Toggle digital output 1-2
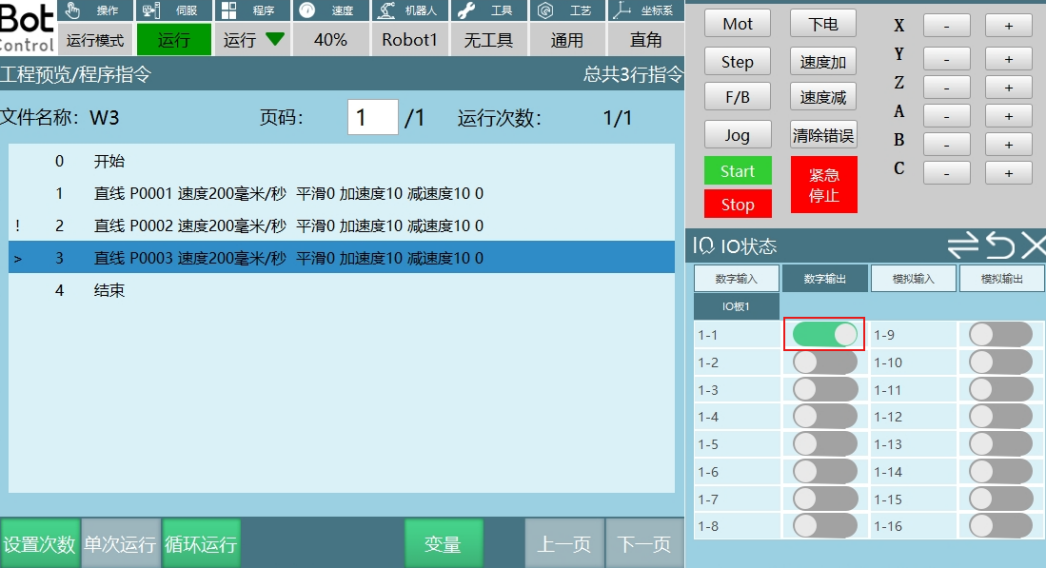1046x568 pixels. tap(825, 362)
